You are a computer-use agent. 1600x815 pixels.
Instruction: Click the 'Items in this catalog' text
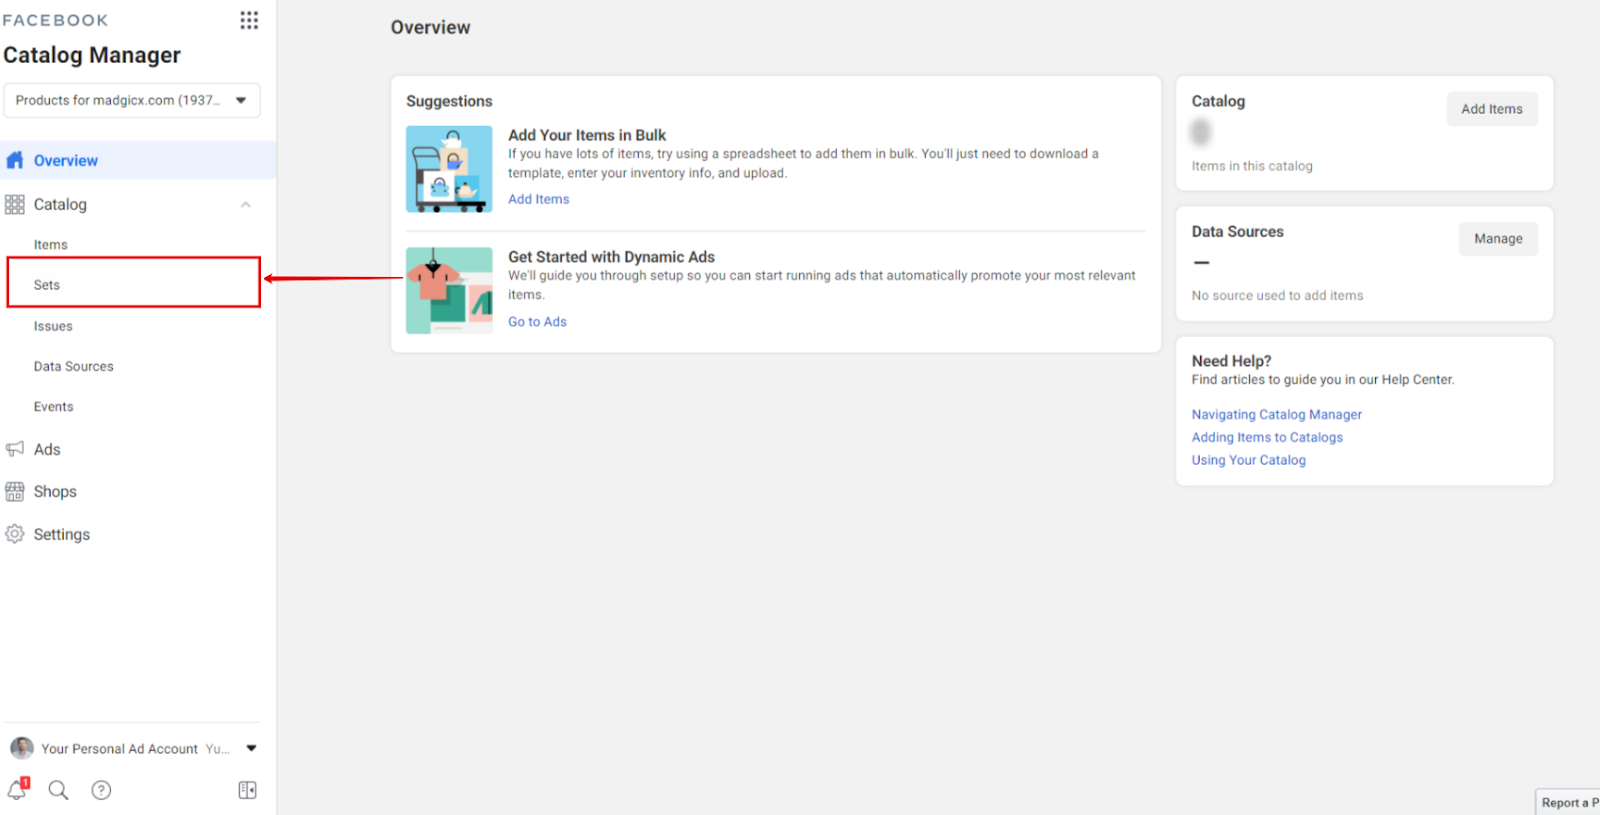point(1252,166)
